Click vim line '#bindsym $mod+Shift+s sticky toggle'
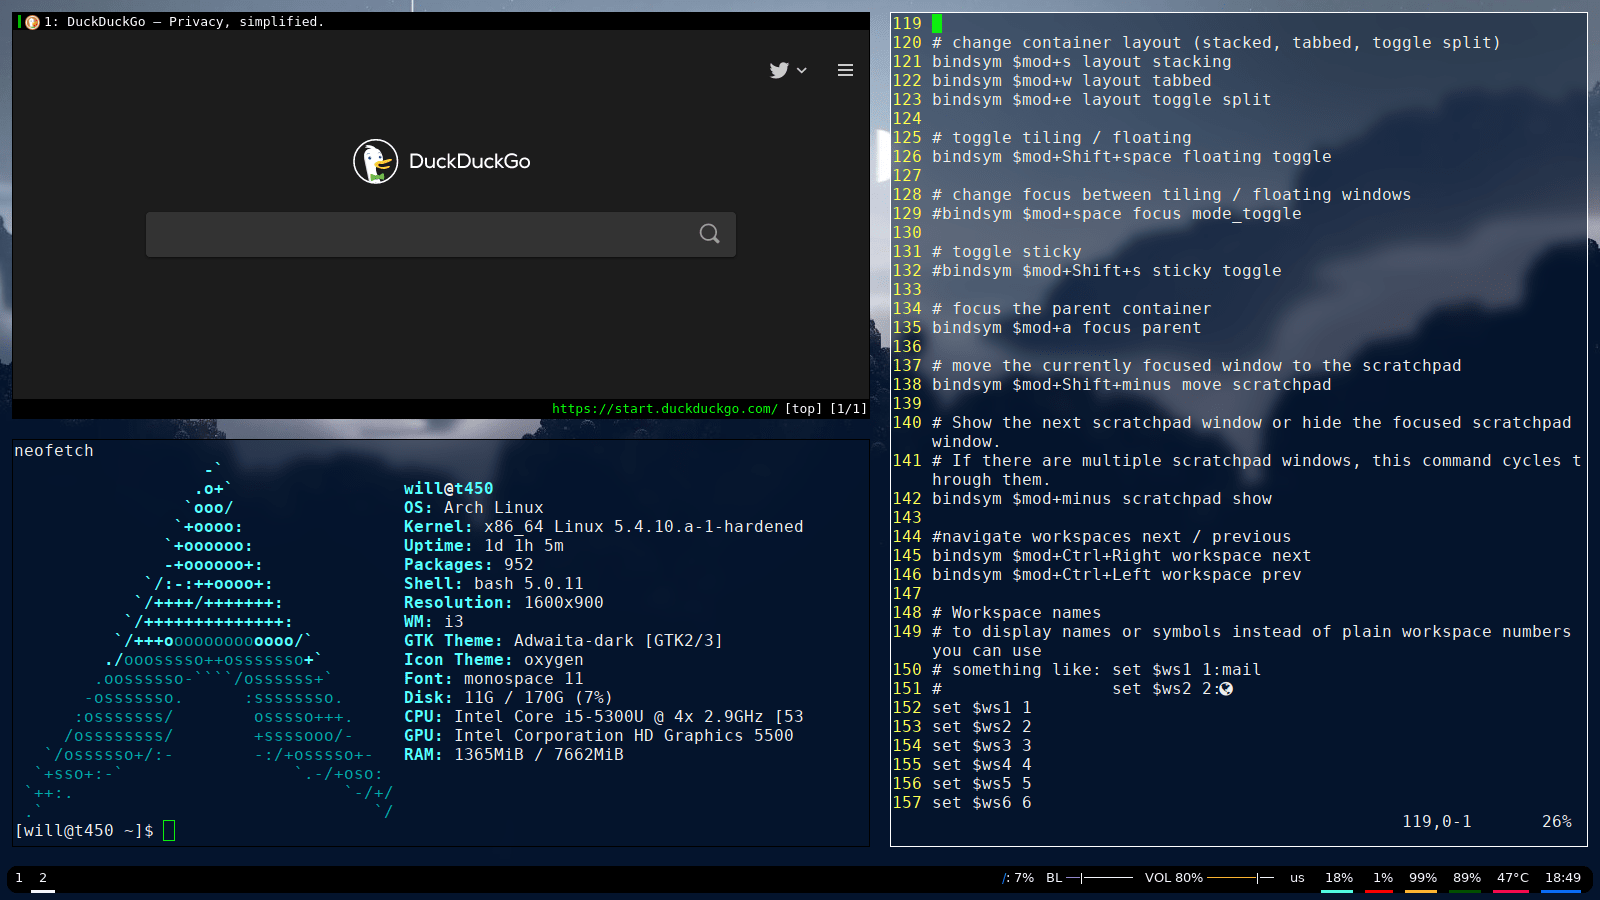Viewport: 1600px width, 900px height. click(x=1106, y=271)
